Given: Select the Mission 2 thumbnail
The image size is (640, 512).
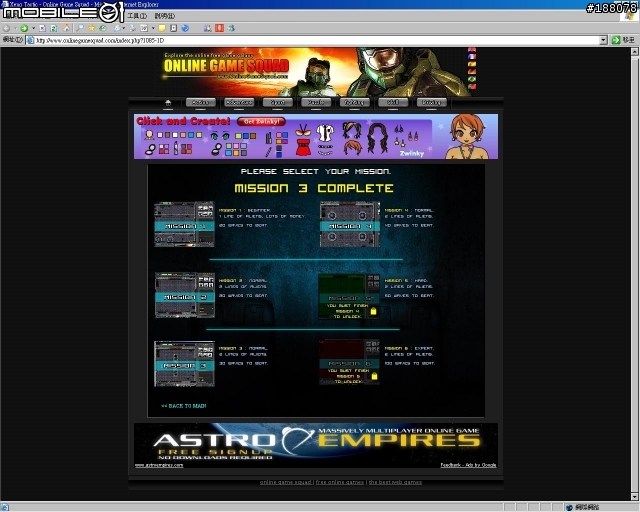Looking at the screenshot, I should click(184, 295).
